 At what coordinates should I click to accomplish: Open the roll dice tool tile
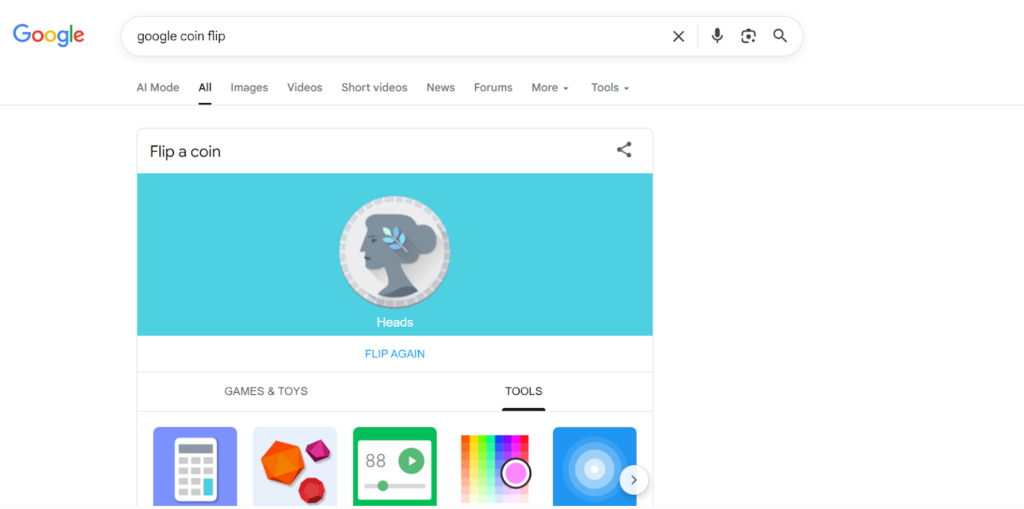[295, 467]
